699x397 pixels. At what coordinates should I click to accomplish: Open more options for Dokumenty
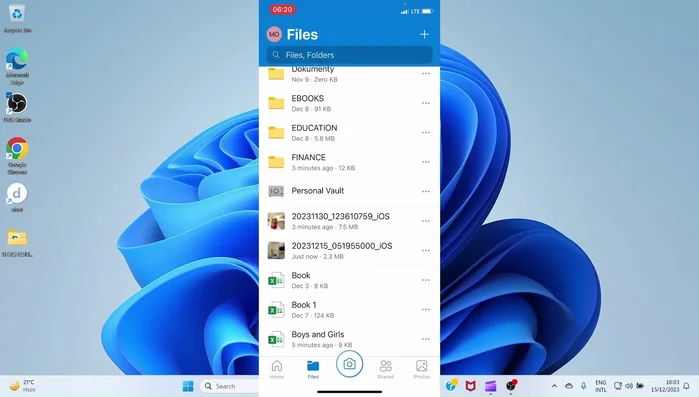point(426,74)
